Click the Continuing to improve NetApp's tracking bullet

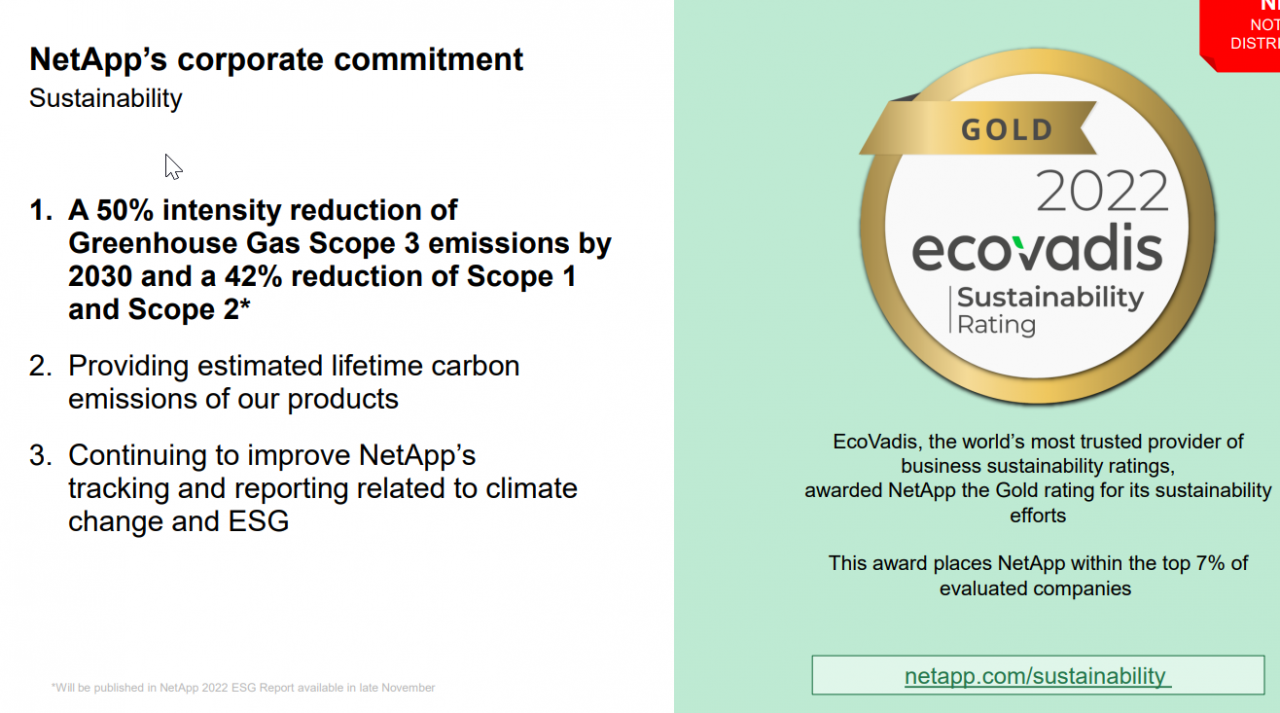(x=322, y=488)
